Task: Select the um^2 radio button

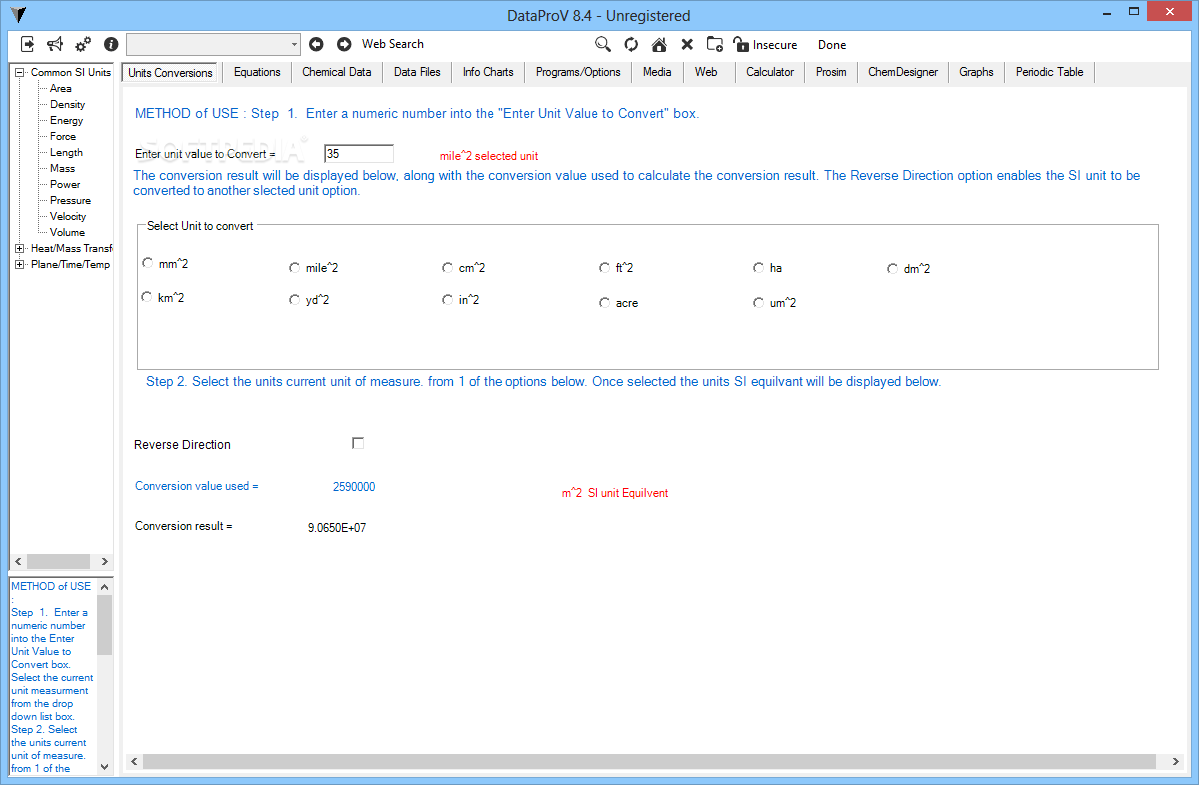Action: [759, 303]
